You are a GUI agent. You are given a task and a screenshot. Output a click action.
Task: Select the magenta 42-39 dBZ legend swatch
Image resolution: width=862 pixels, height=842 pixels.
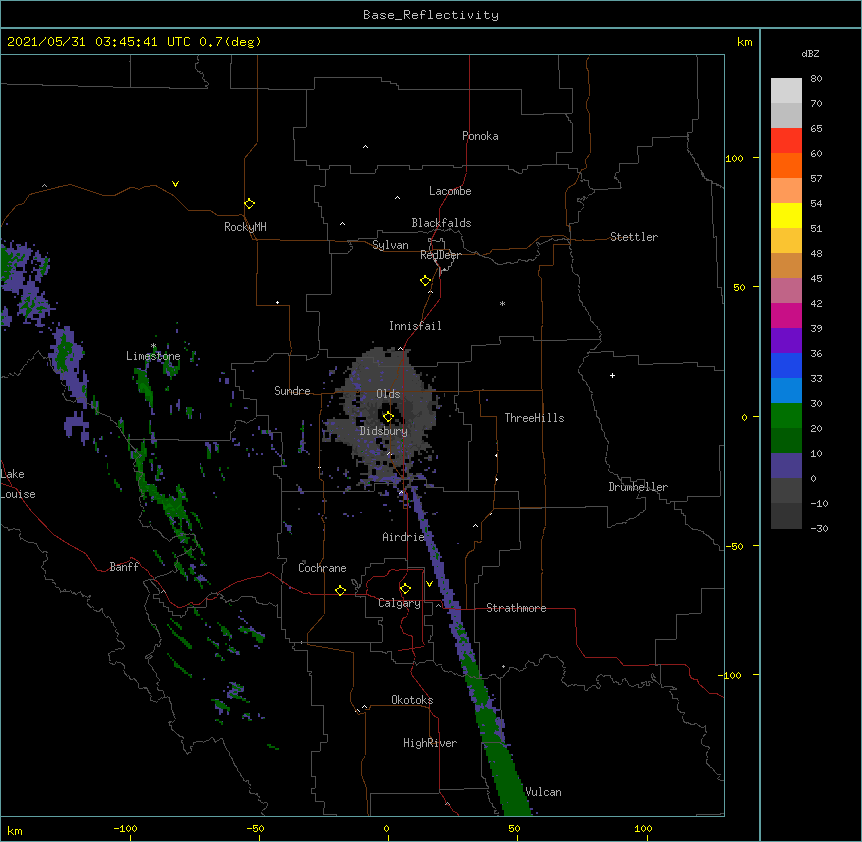(x=786, y=315)
